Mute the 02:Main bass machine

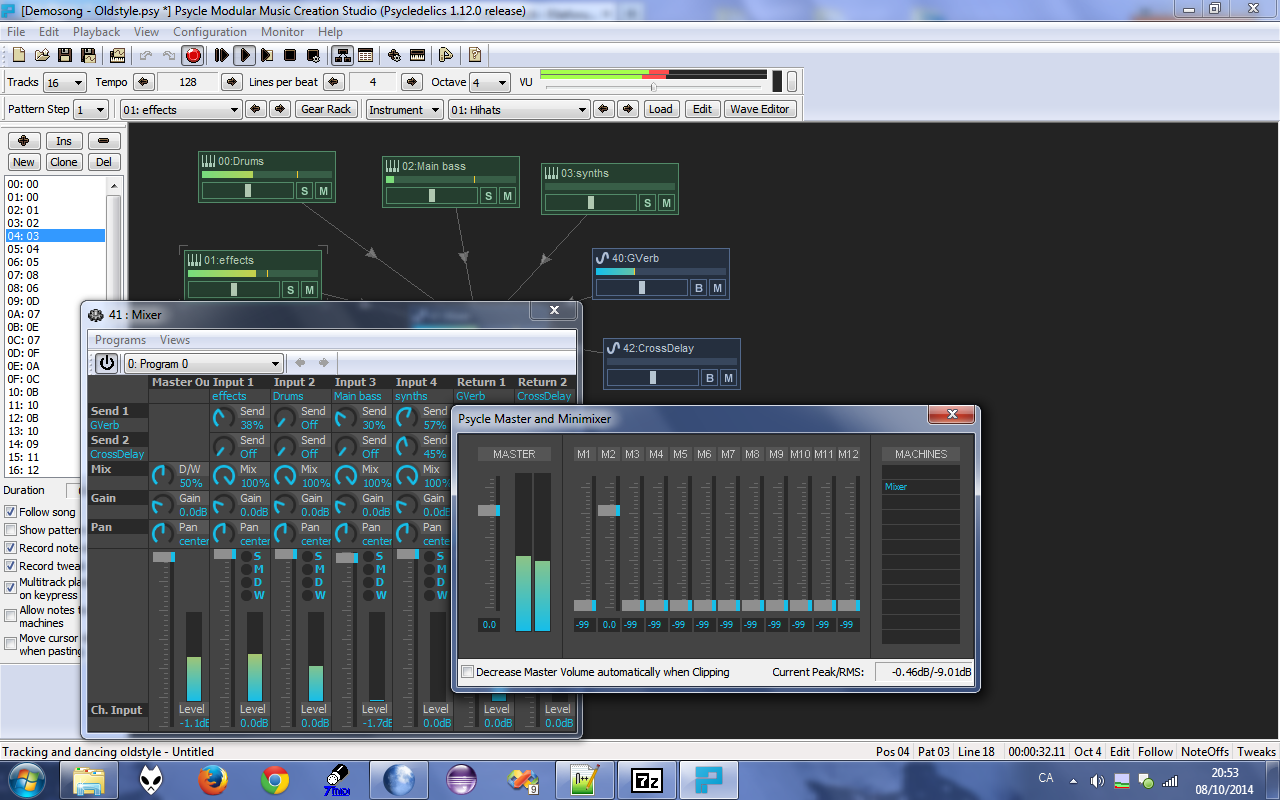coord(507,195)
